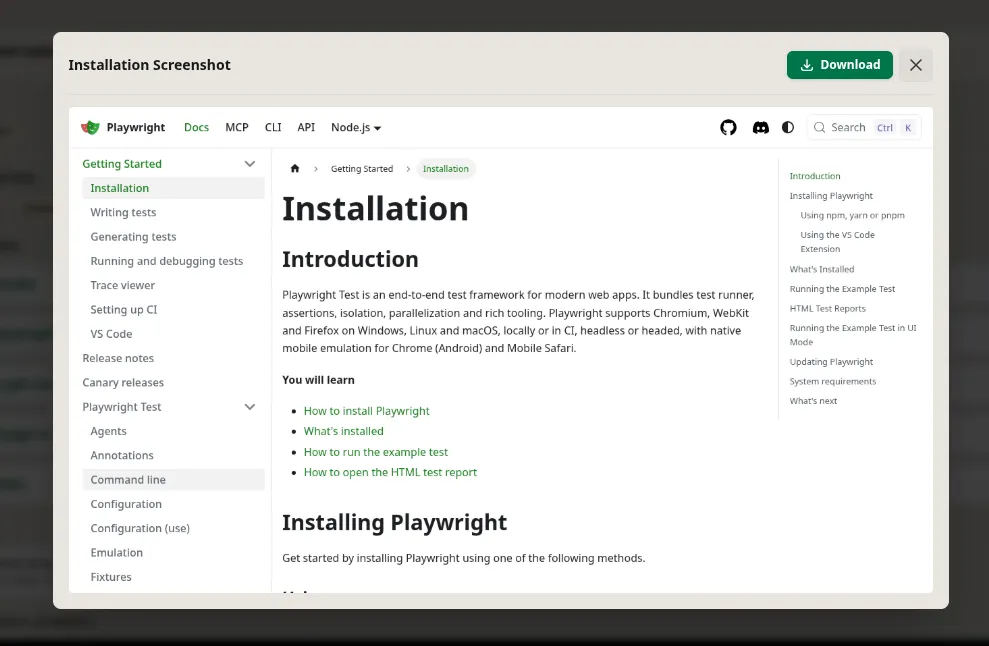Jump to What's Installed in contents
The image size is (989, 646).
click(822, 269)
